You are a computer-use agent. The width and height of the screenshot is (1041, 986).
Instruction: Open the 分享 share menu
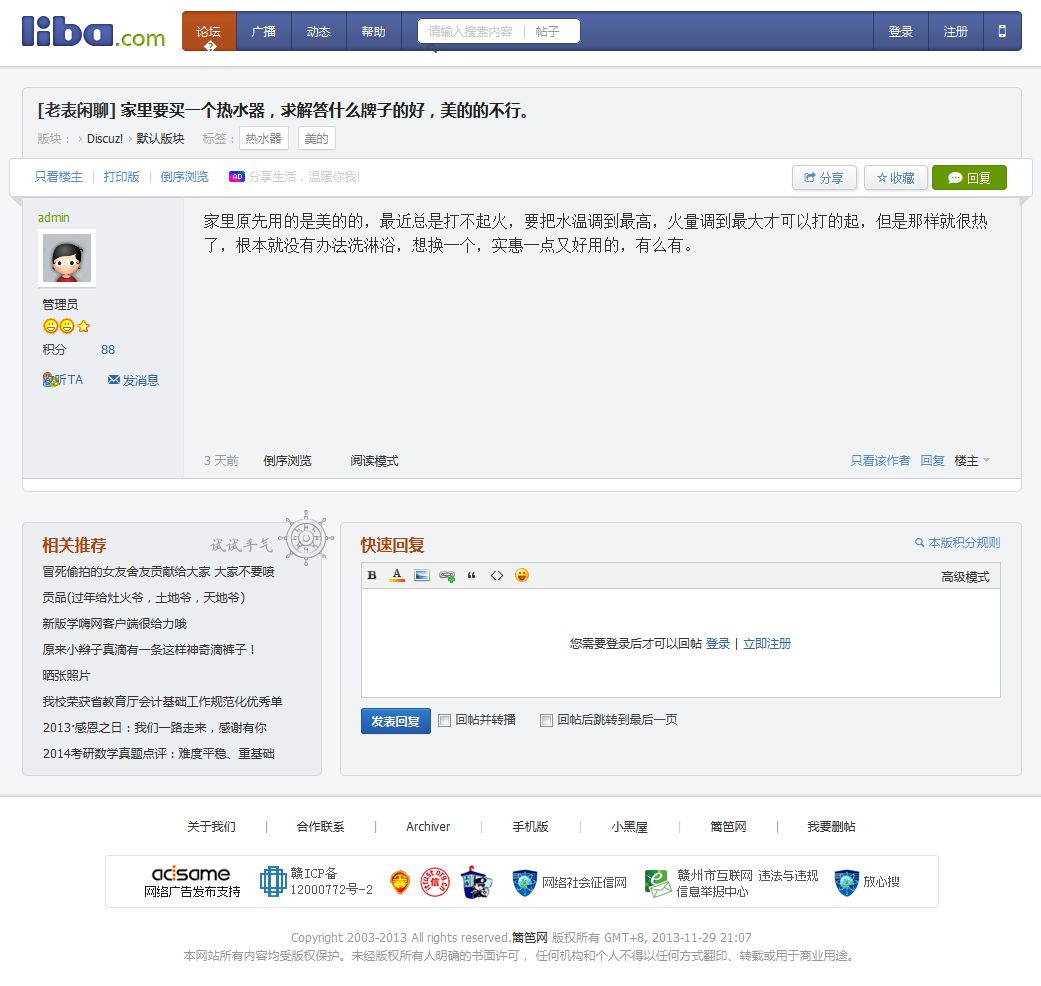[x=823, y=178]
